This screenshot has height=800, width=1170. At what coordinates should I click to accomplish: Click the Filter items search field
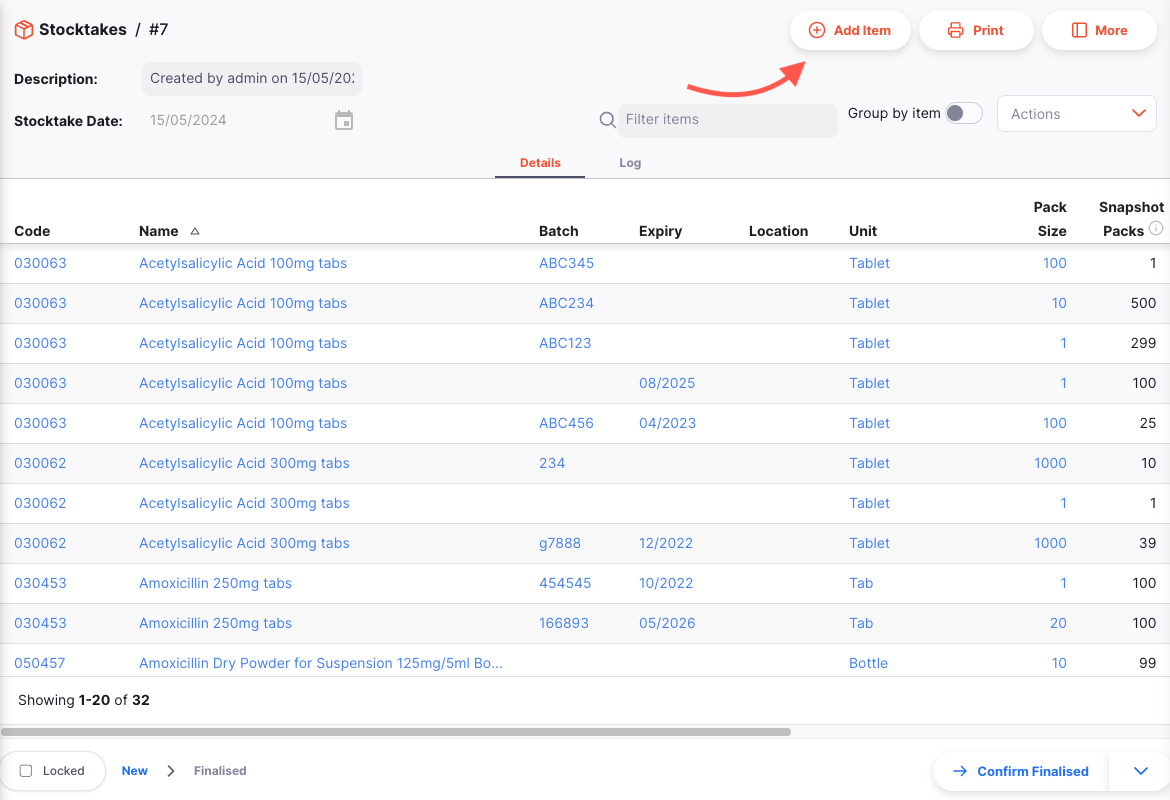pyautogui.click(x=727, y=119)
